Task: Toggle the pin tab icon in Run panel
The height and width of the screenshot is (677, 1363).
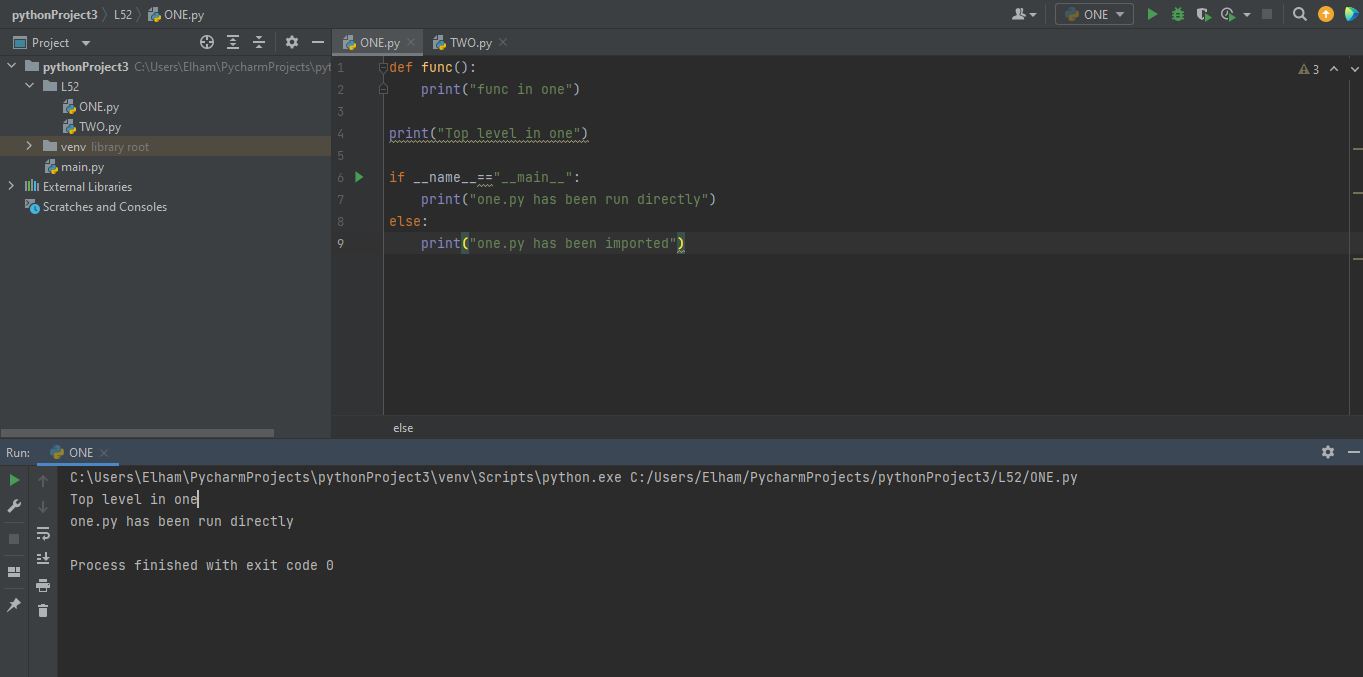Action: pyautogui.click(x=14, y=605)
